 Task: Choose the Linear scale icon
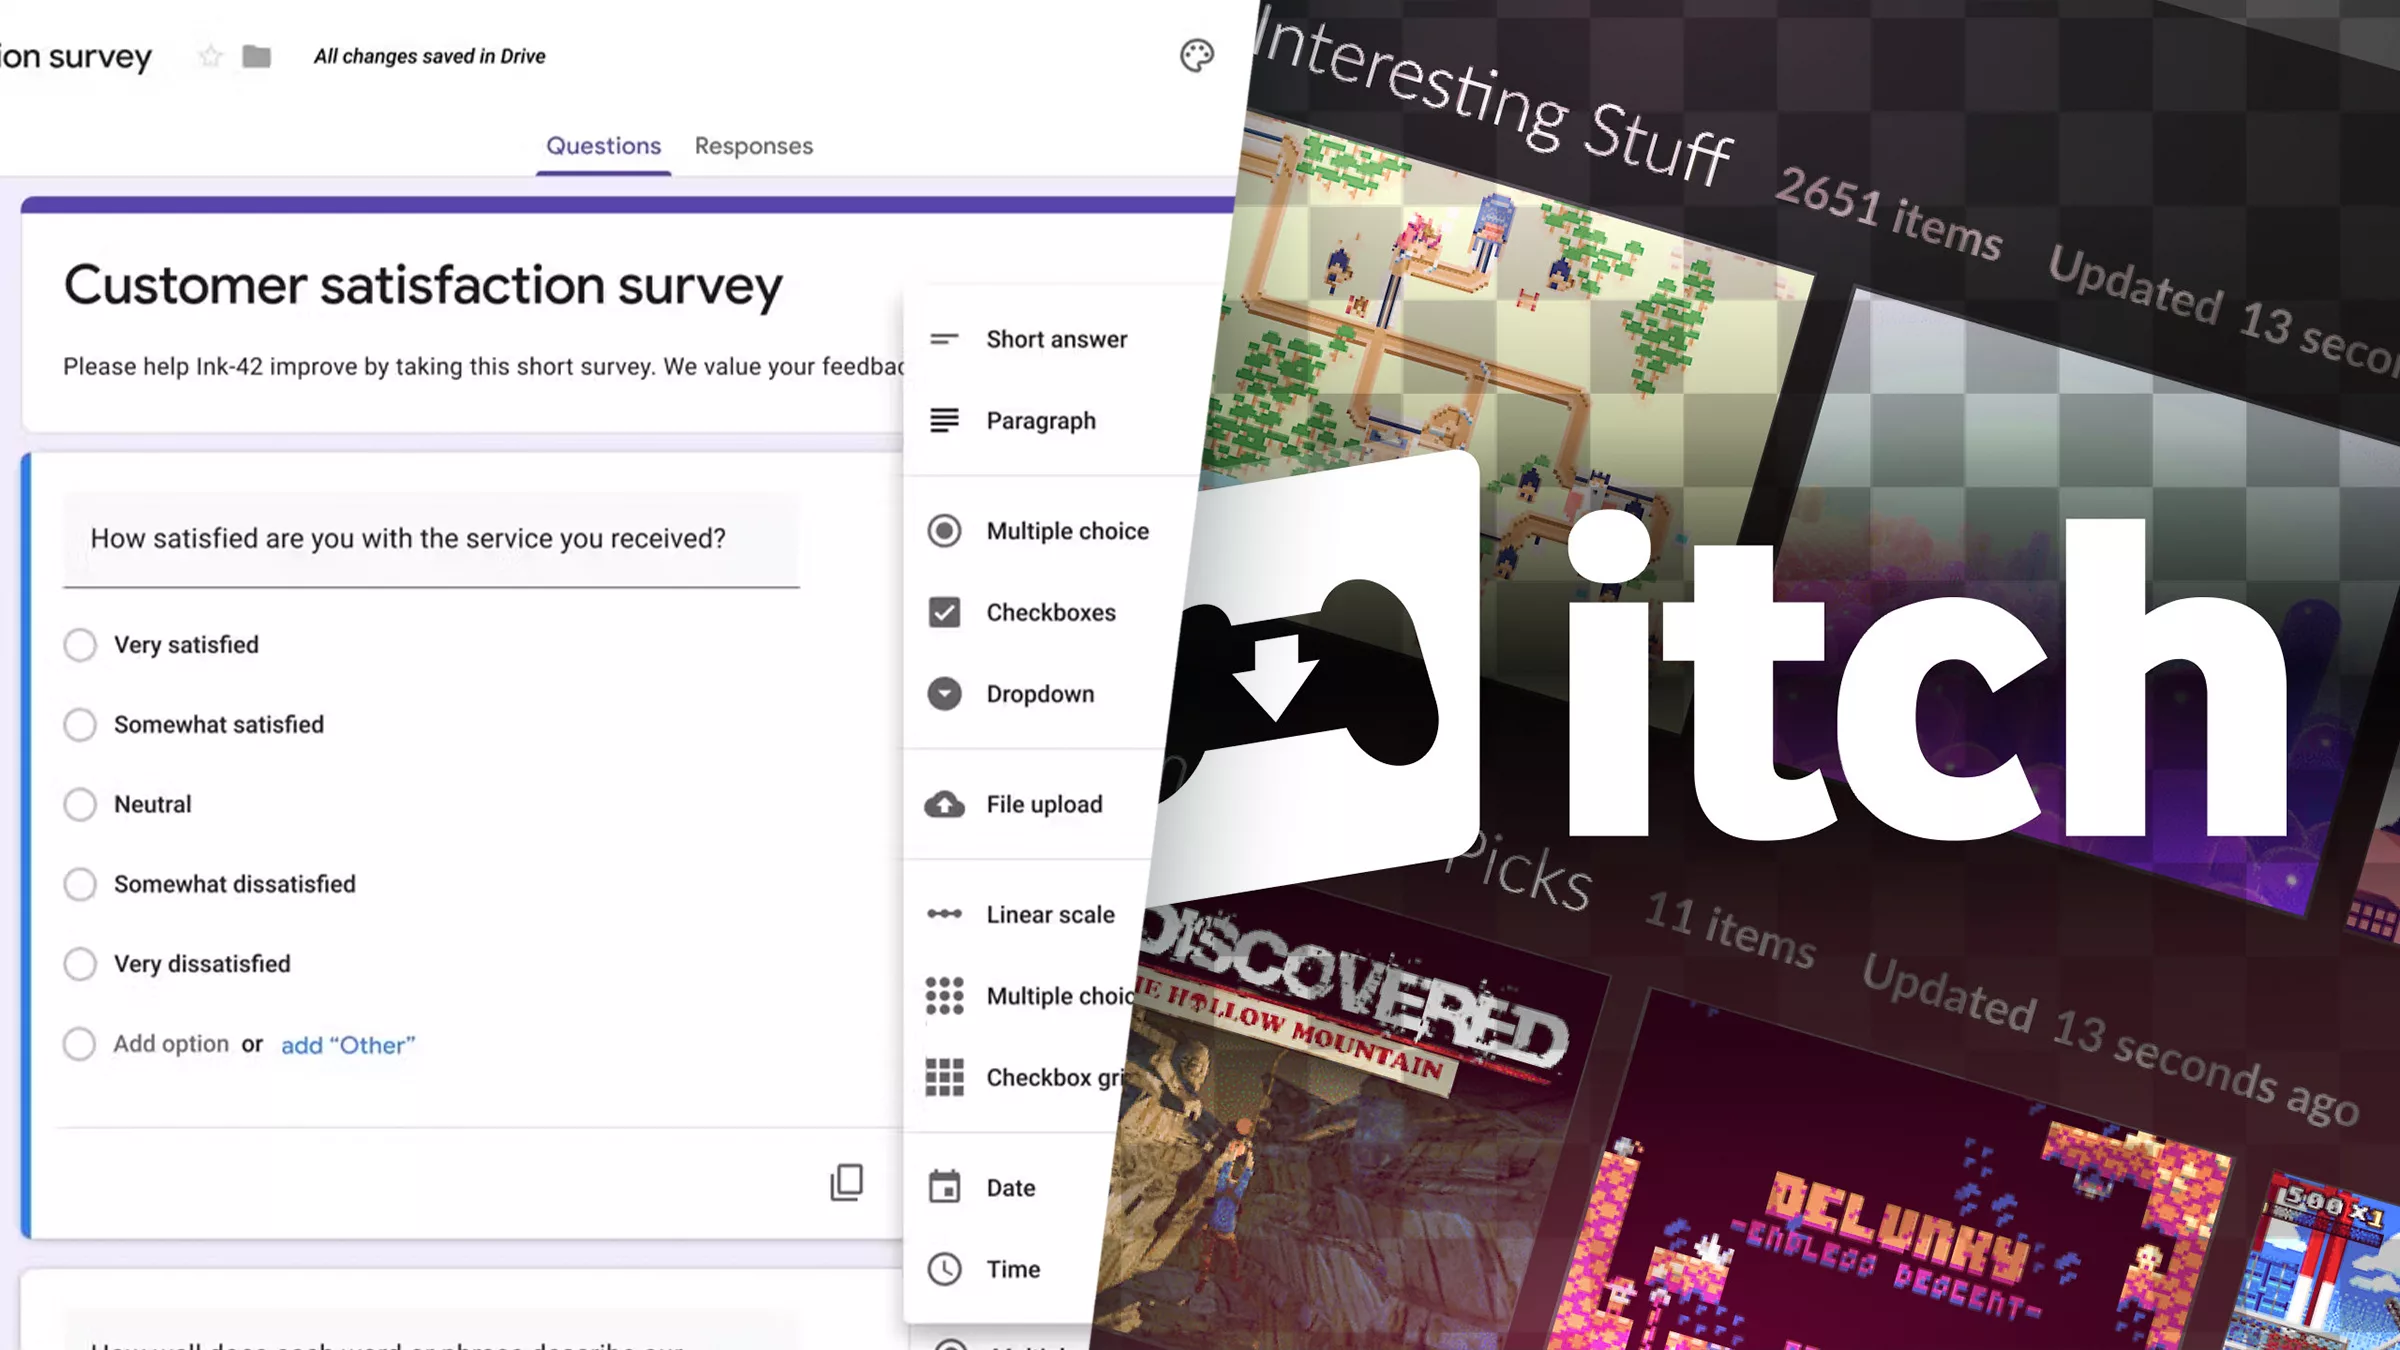click(944, 914)
